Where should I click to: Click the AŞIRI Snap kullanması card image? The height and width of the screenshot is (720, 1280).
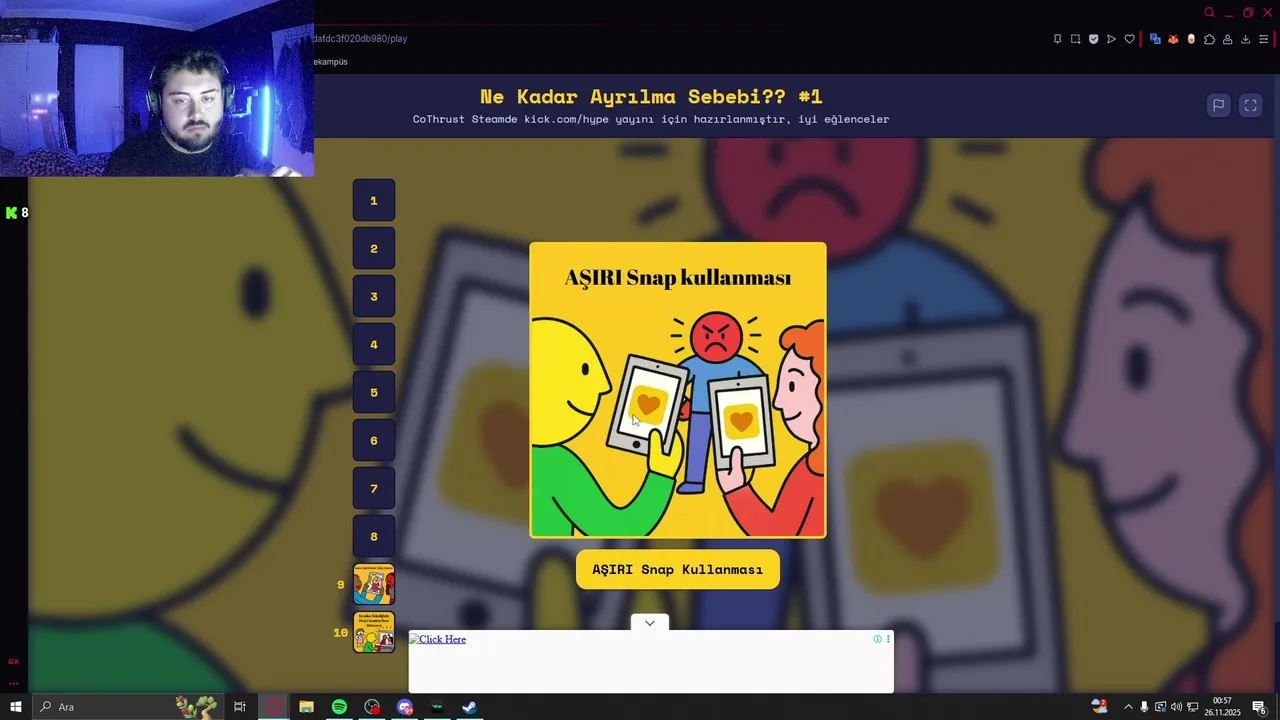click(x=678, y=390)
